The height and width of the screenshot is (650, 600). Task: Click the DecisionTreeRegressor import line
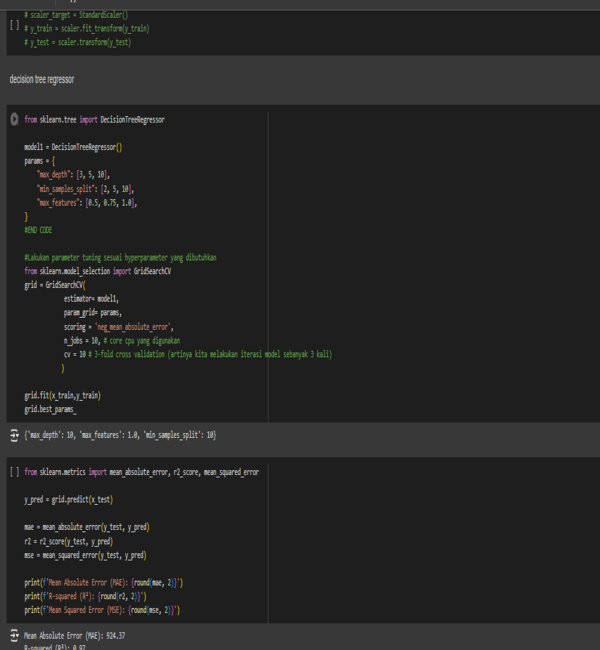click(x=95, y=119)
